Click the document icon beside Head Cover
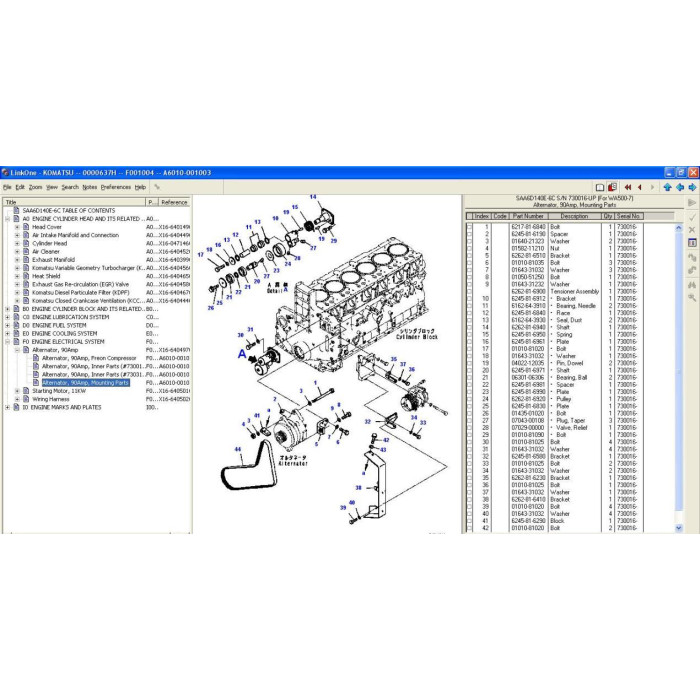This screenshot has width=700, height=700. point(26,227)
